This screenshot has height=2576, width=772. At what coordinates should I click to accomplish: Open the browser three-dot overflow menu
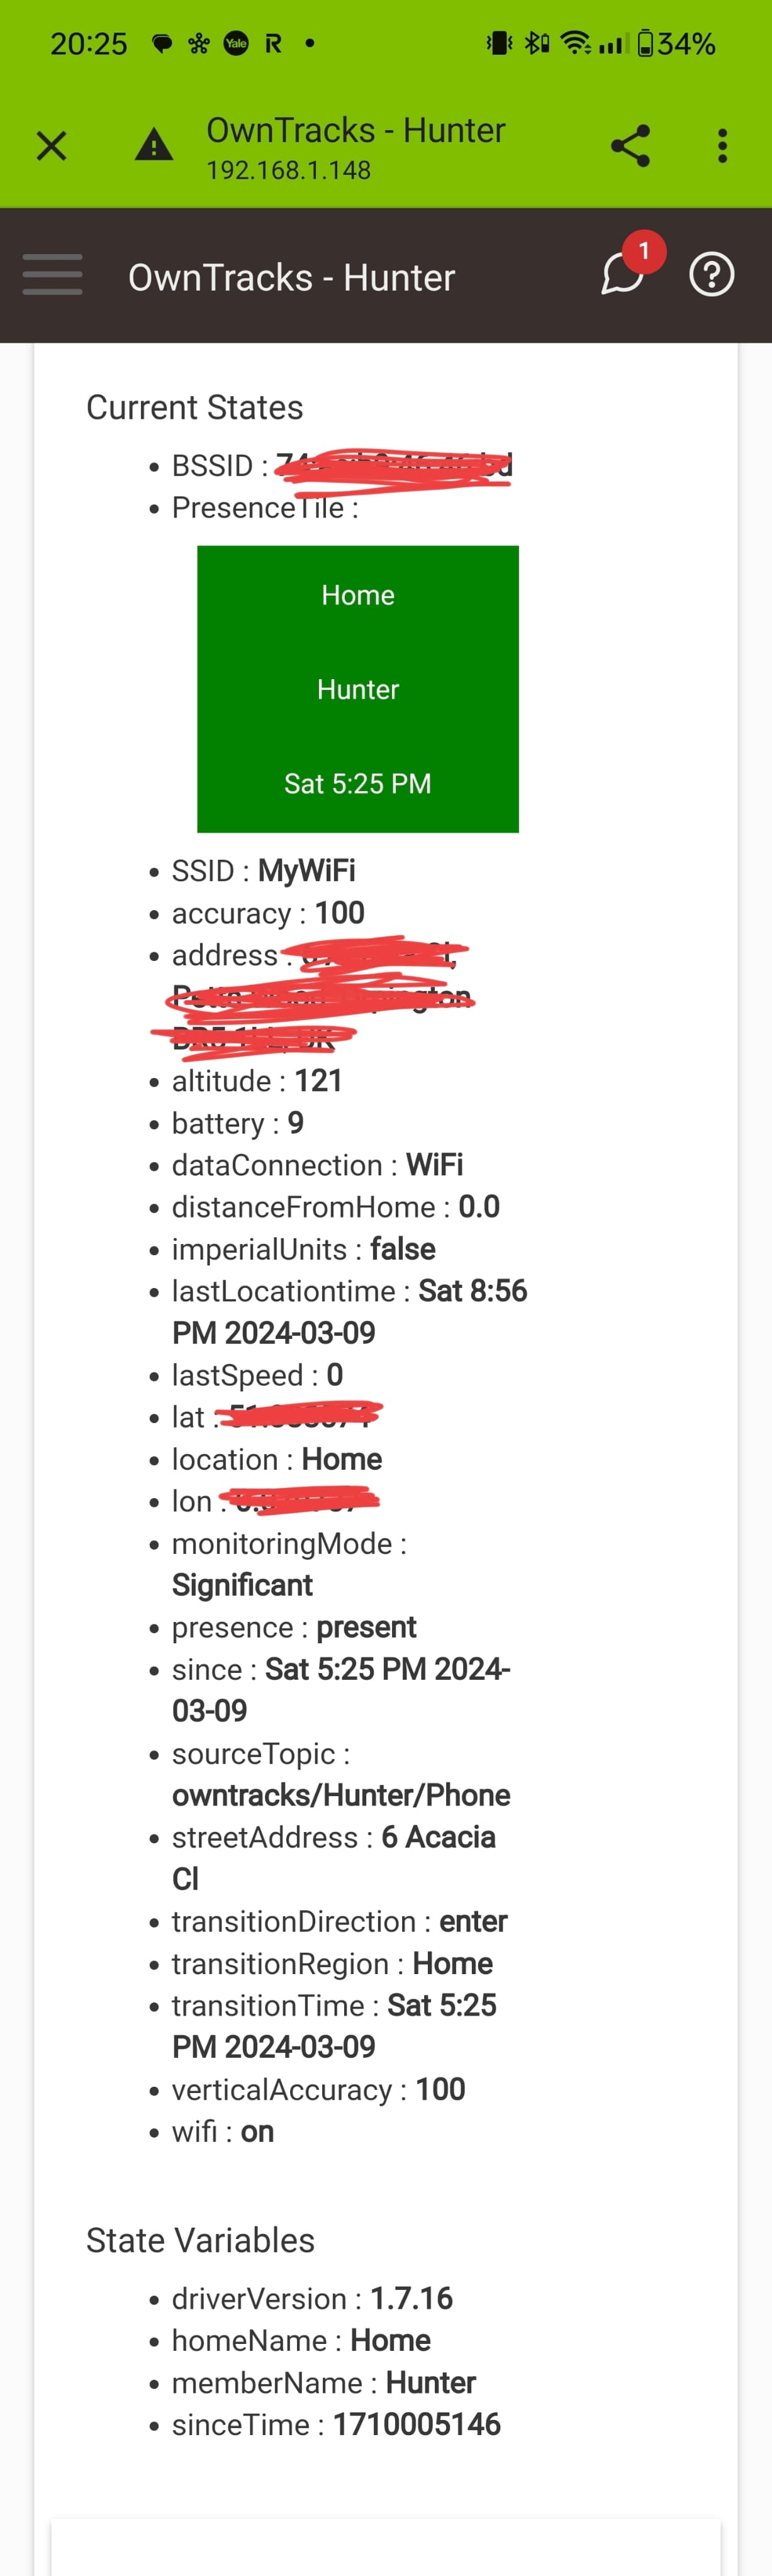tap(722, 146)
